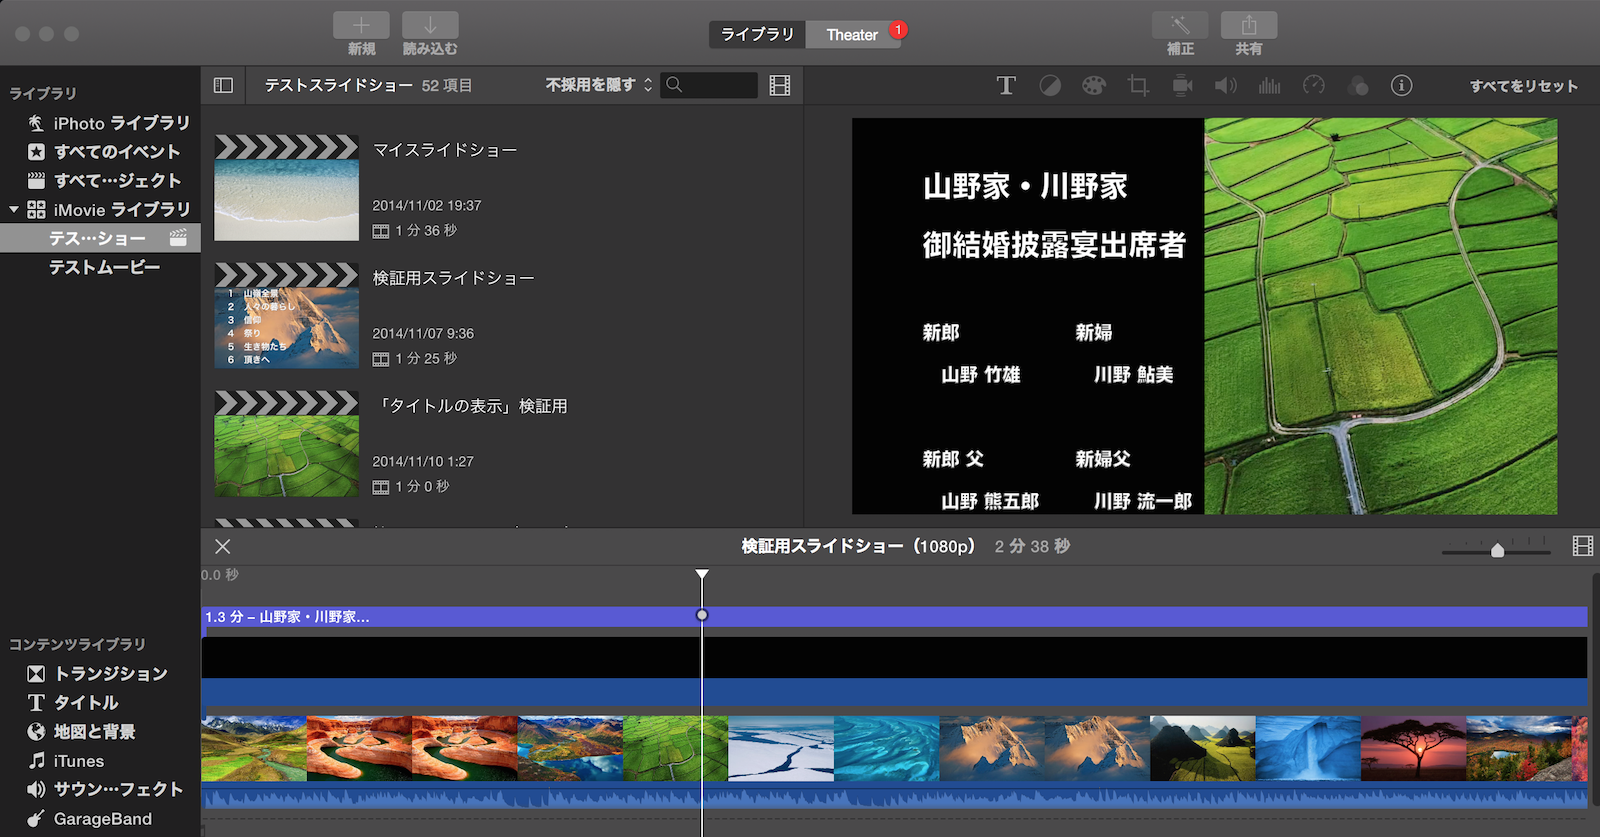This screenshot has width=1600, height=837.
Task: Toggle timeline clip display settings icon
Action: [x=1582, y=546]
